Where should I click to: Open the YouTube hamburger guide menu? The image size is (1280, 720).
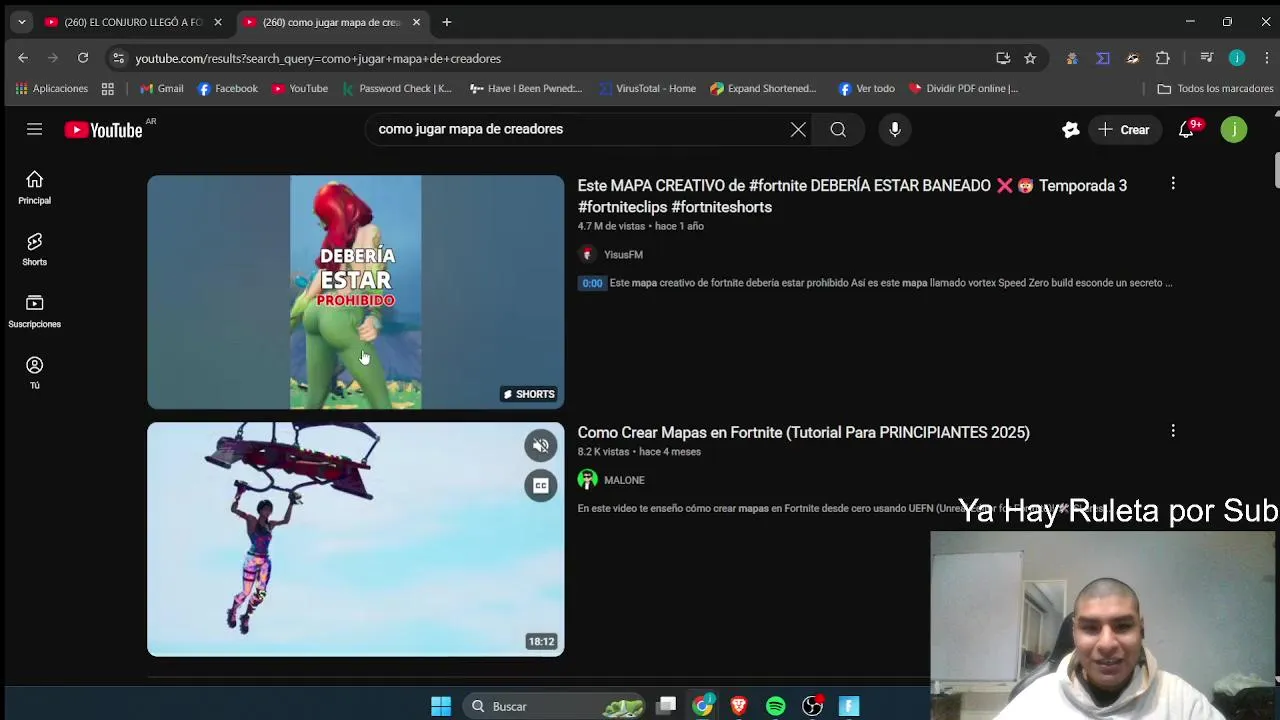point(34,129)
